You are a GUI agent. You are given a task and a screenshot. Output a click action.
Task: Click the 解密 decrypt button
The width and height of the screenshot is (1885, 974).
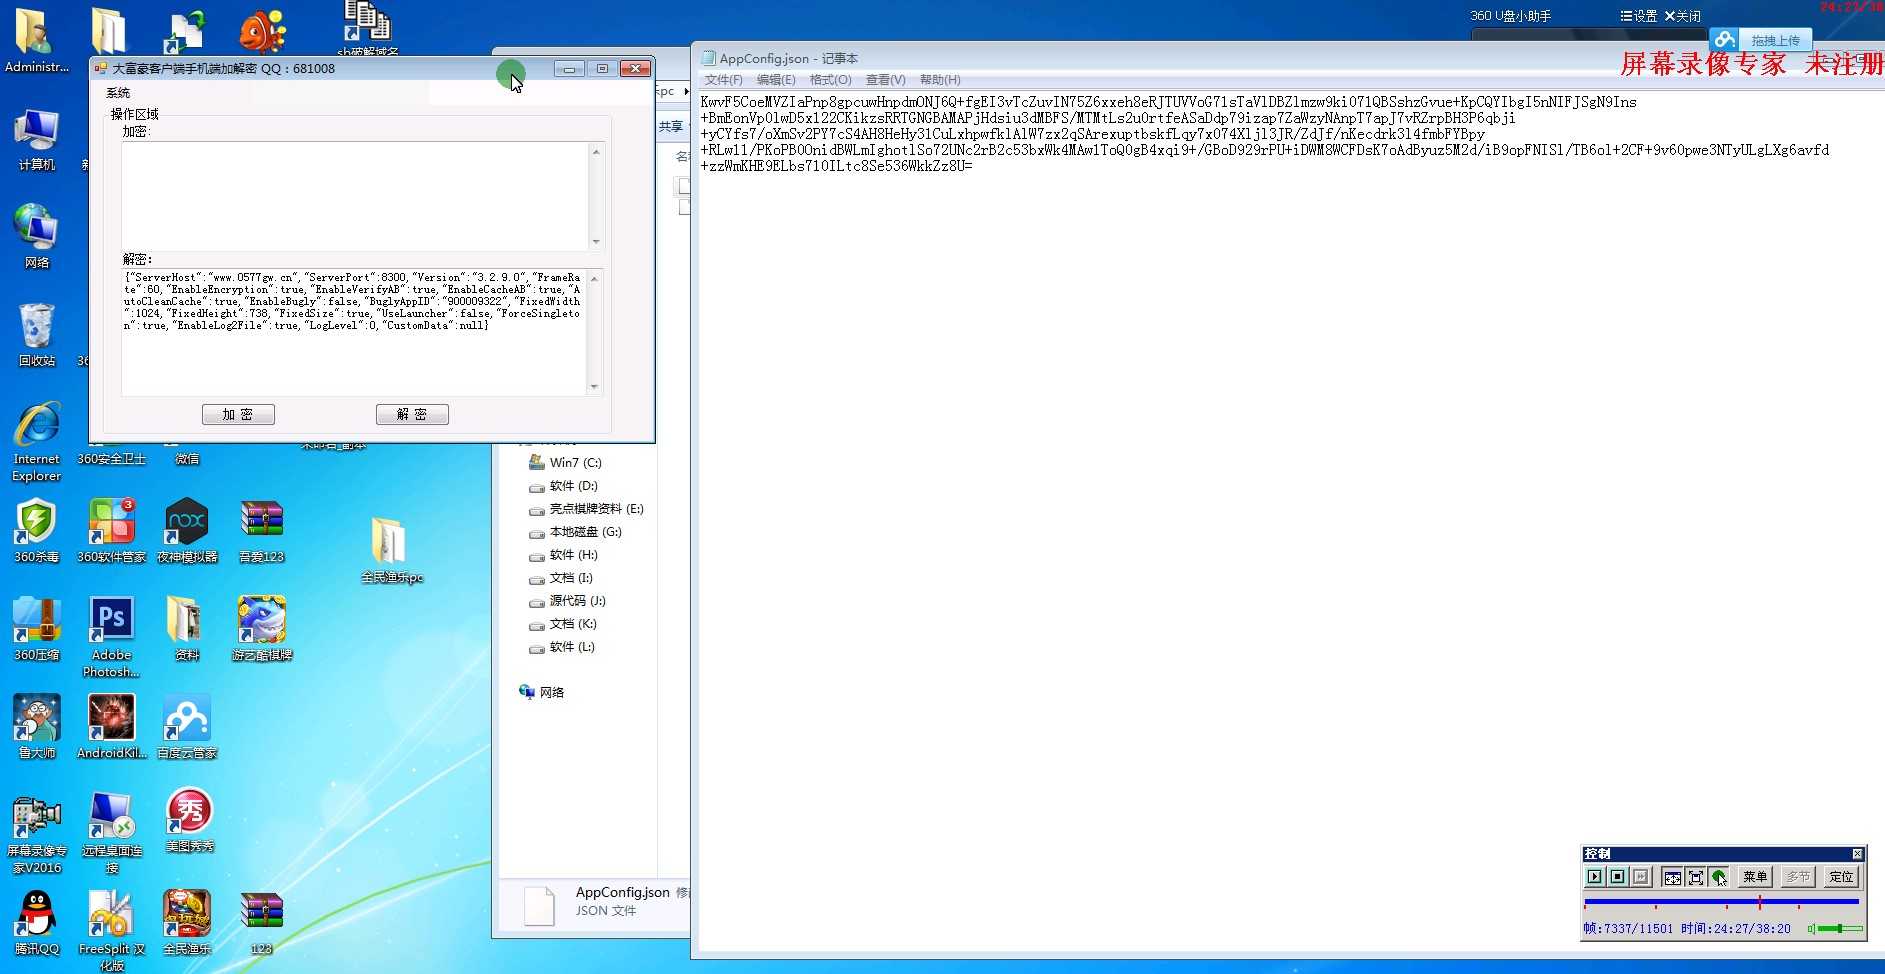click(412, 414)
